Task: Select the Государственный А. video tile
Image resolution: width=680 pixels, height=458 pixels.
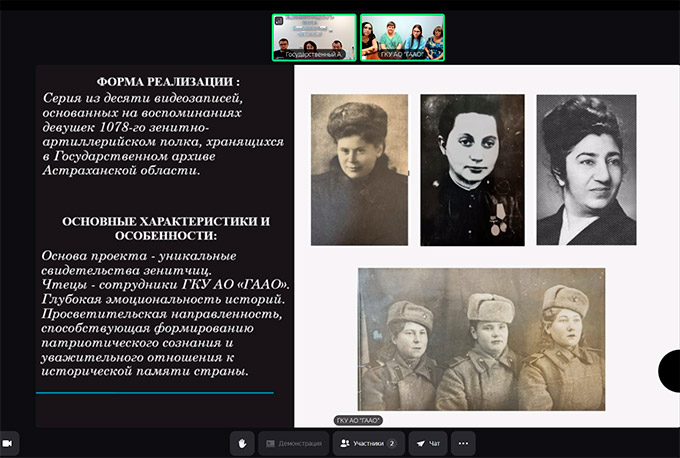Action: [x=314, y=38]
